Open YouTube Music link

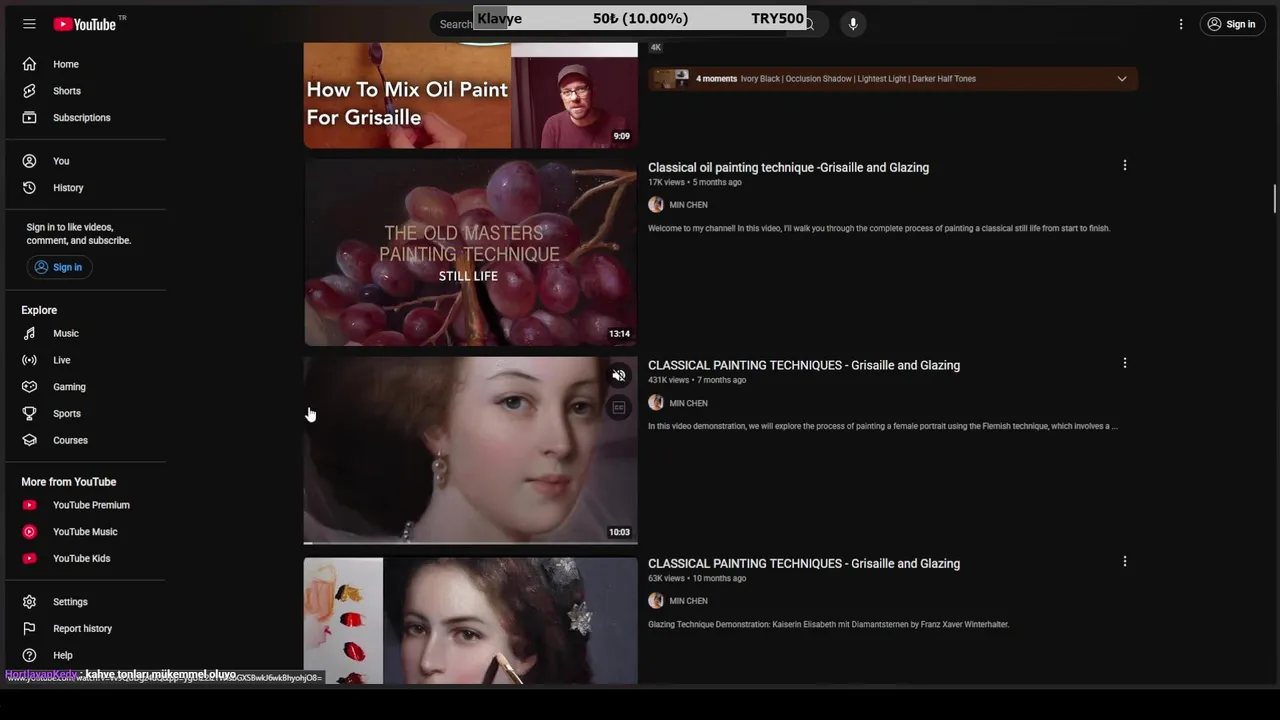tap(86, 532)
